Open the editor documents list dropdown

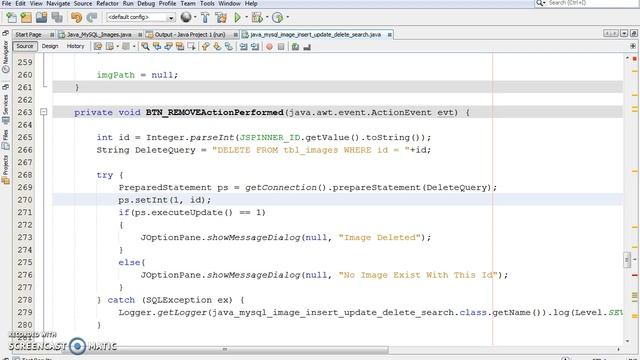[x=624, y=33]
